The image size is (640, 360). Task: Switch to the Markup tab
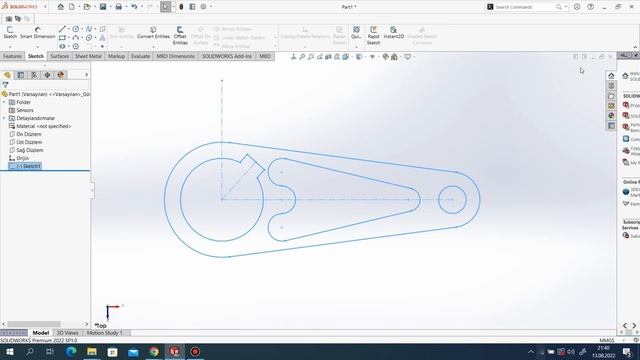116,56
